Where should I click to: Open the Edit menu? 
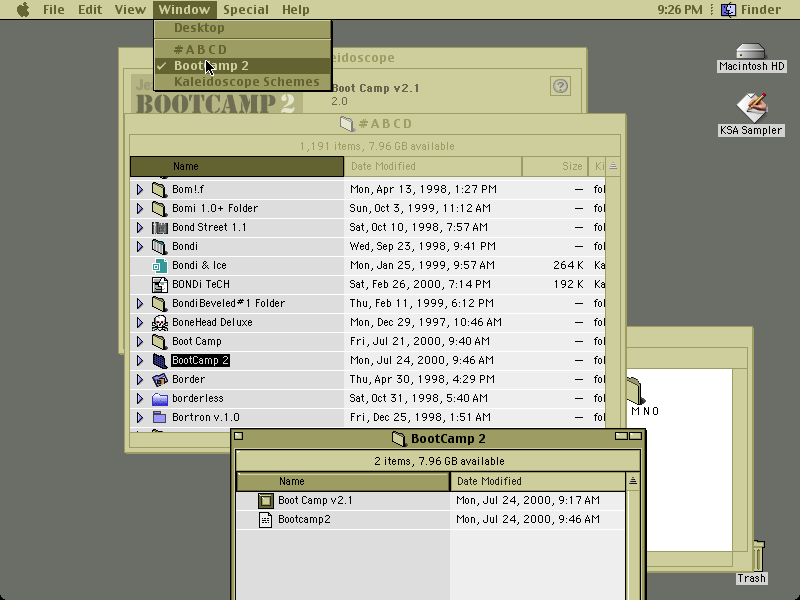click(90, 10)
